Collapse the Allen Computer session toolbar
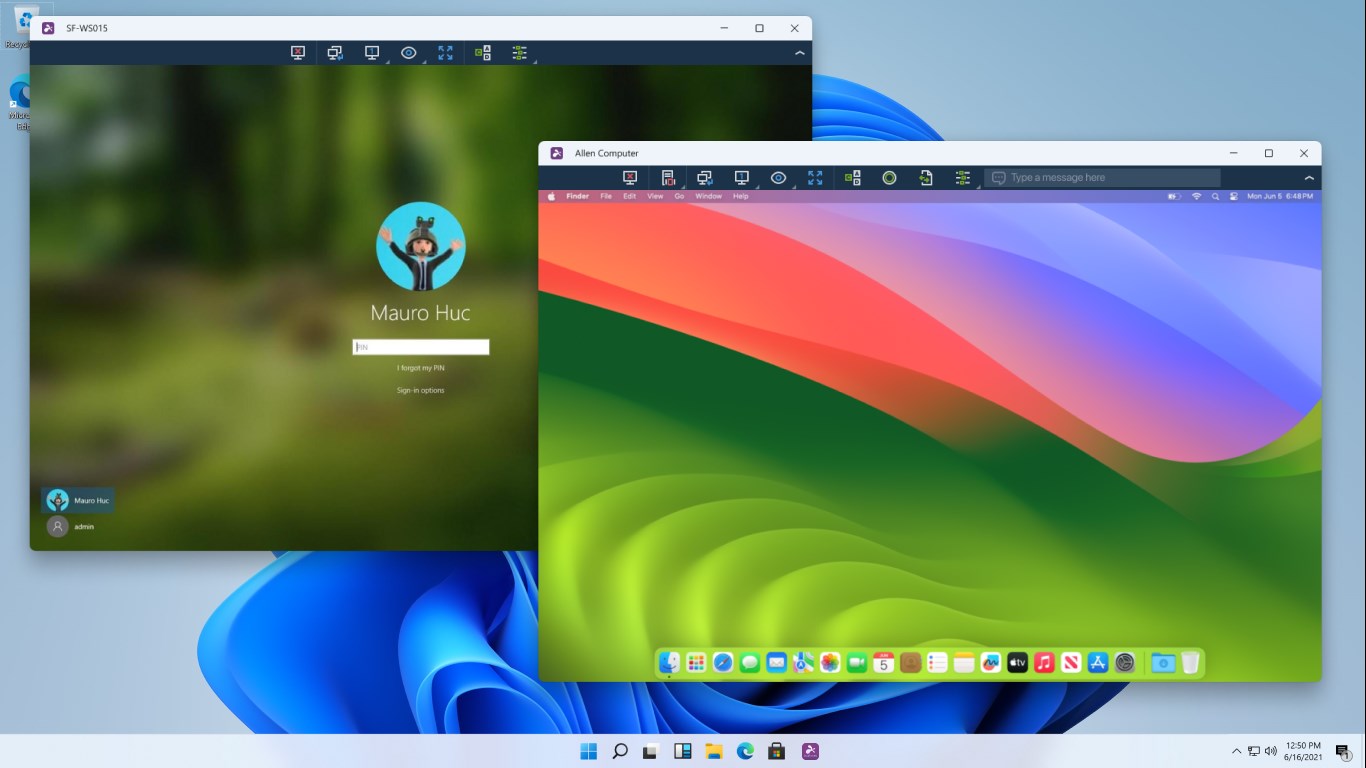Screen dimensions: 1366x768 point(1308,177)
